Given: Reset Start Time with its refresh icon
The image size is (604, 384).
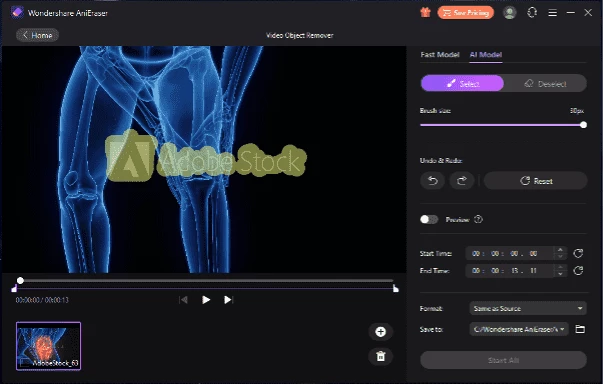Looking at the screenshot, I should [x=578, y=253].
